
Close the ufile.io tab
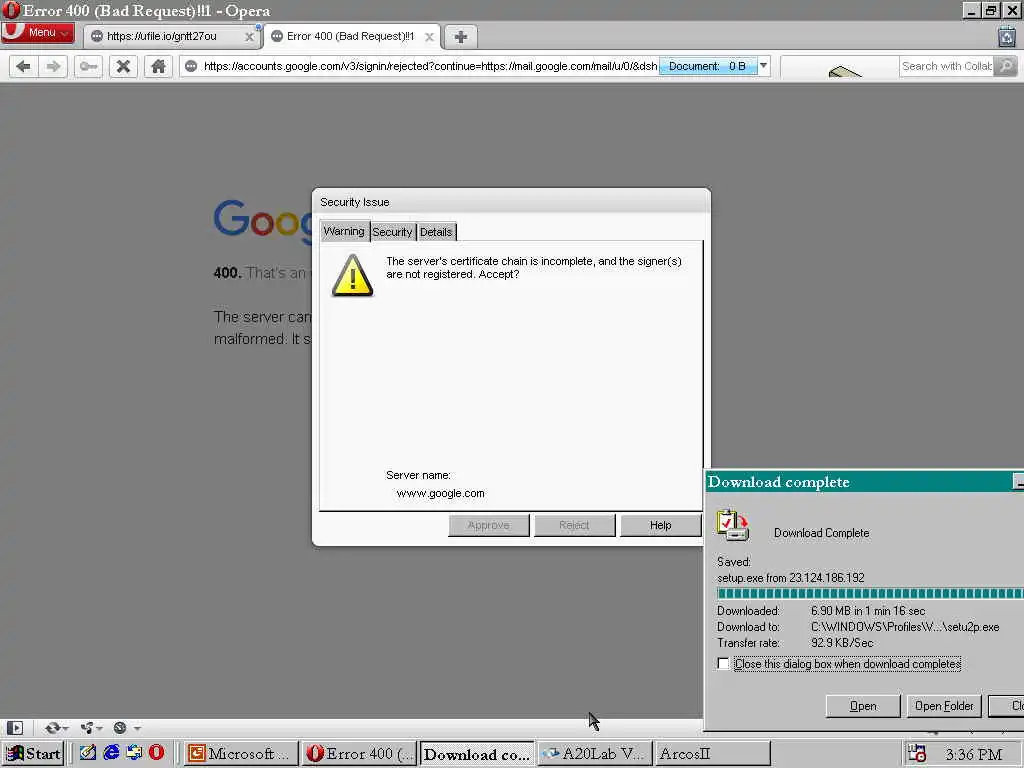click(249, 37)
